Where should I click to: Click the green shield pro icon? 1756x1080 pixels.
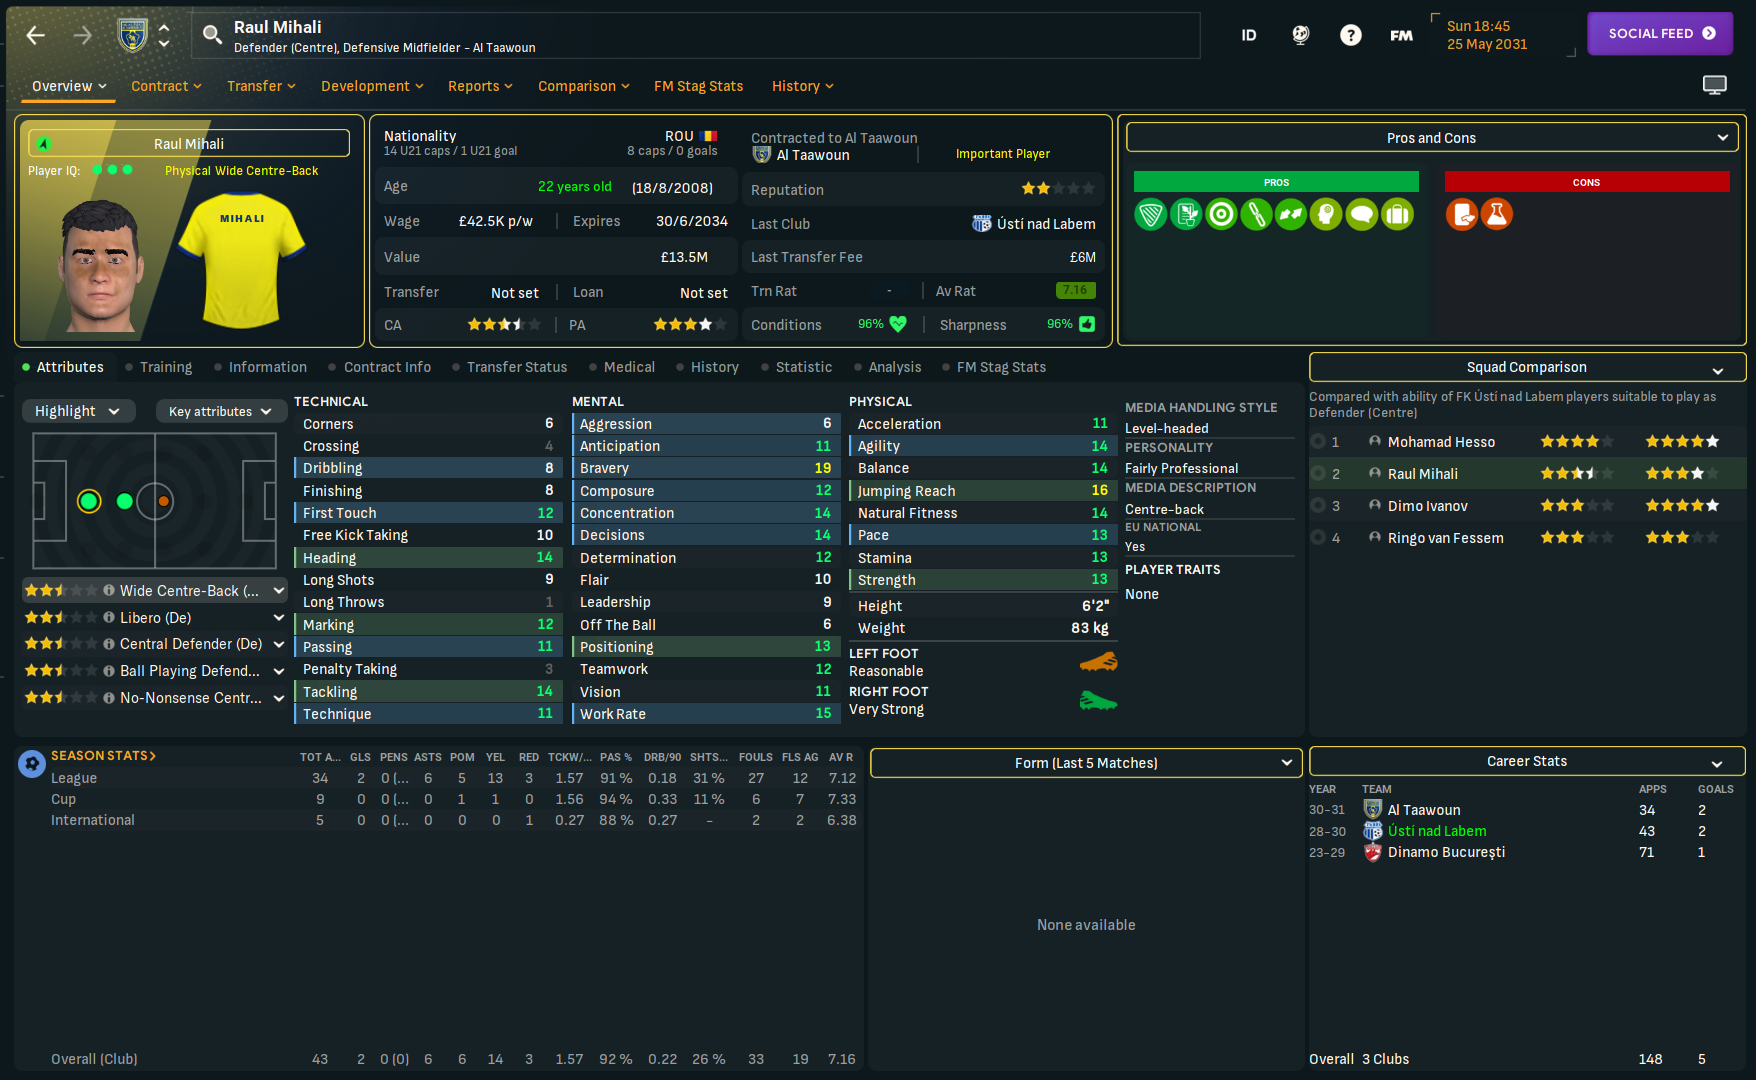pyautogui.click(x=1151, y=214)
